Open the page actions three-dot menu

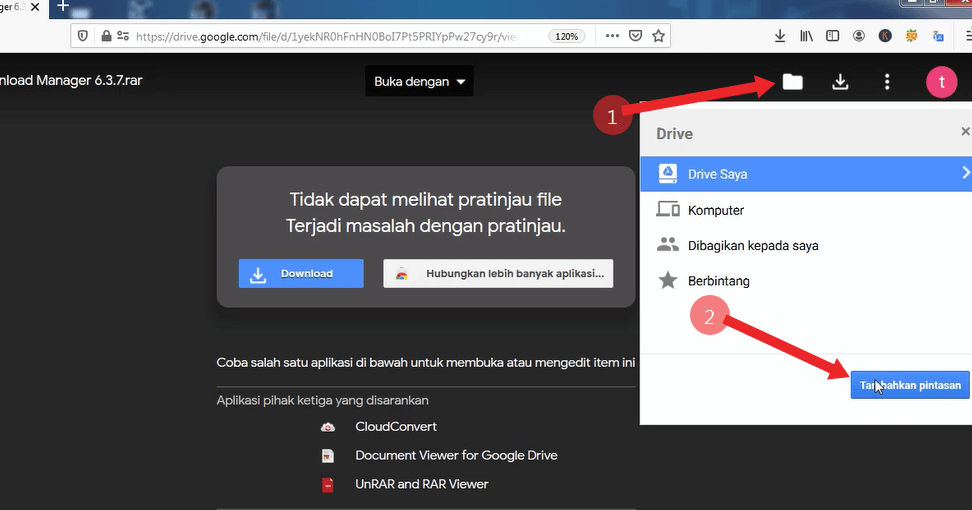[x=612, y=36]
